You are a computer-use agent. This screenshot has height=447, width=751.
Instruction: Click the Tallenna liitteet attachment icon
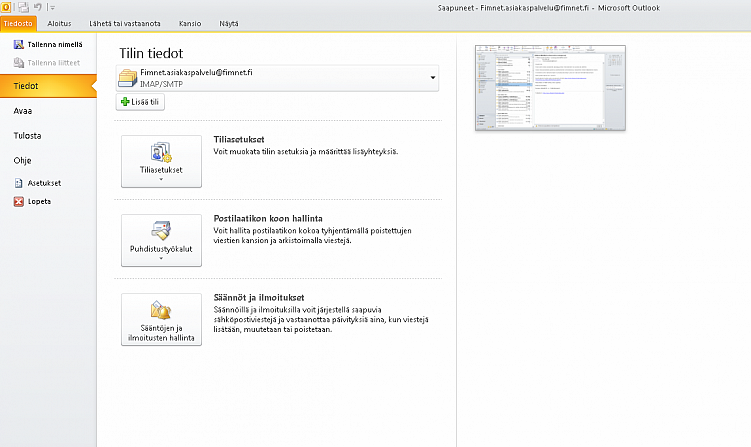pyautogui.click(x=19, y=63)
